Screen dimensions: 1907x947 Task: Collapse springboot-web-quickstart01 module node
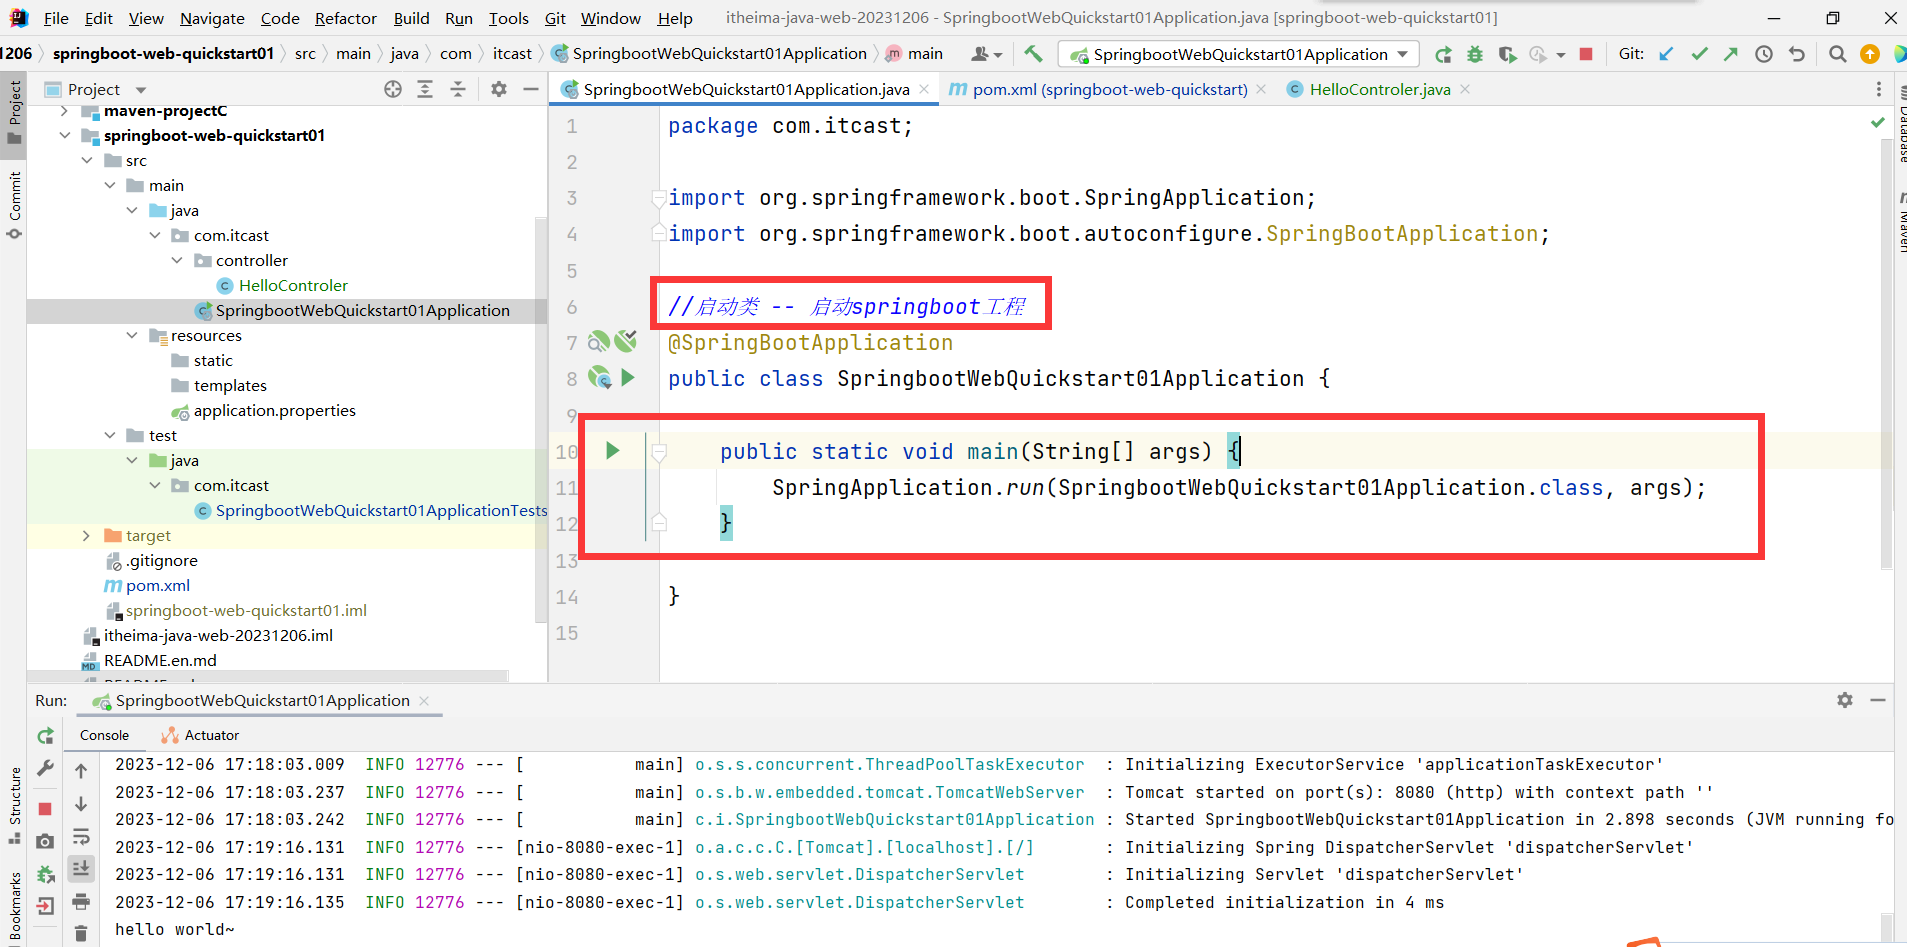(x=65, y=135)
